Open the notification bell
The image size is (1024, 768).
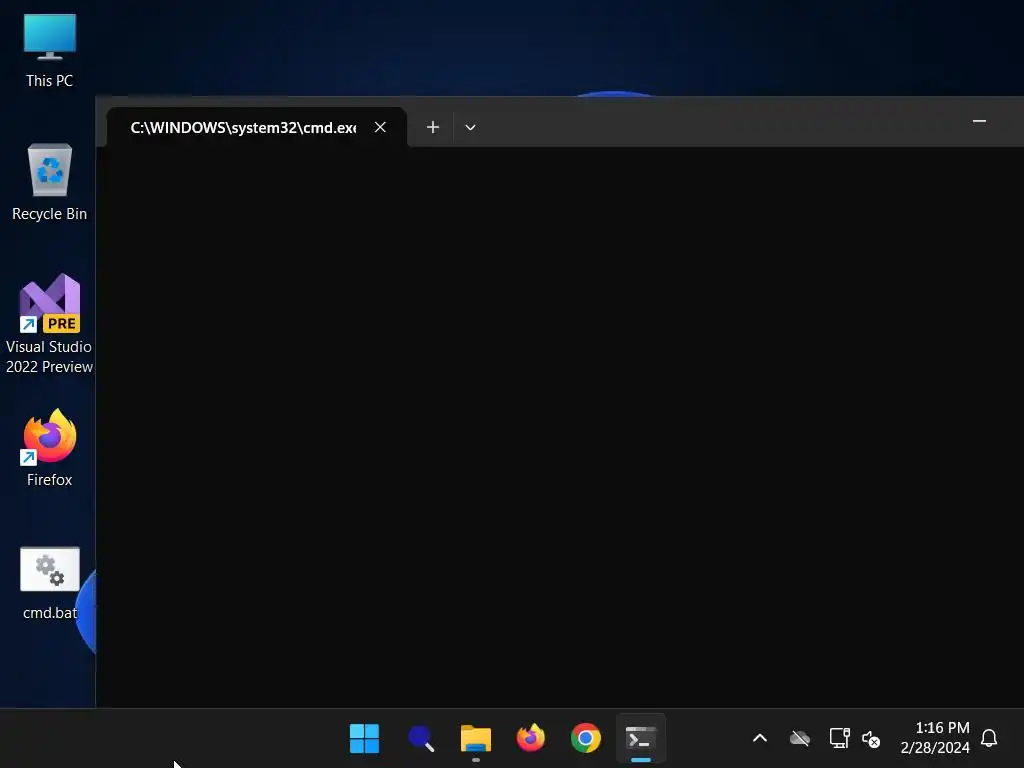(989, 739)
